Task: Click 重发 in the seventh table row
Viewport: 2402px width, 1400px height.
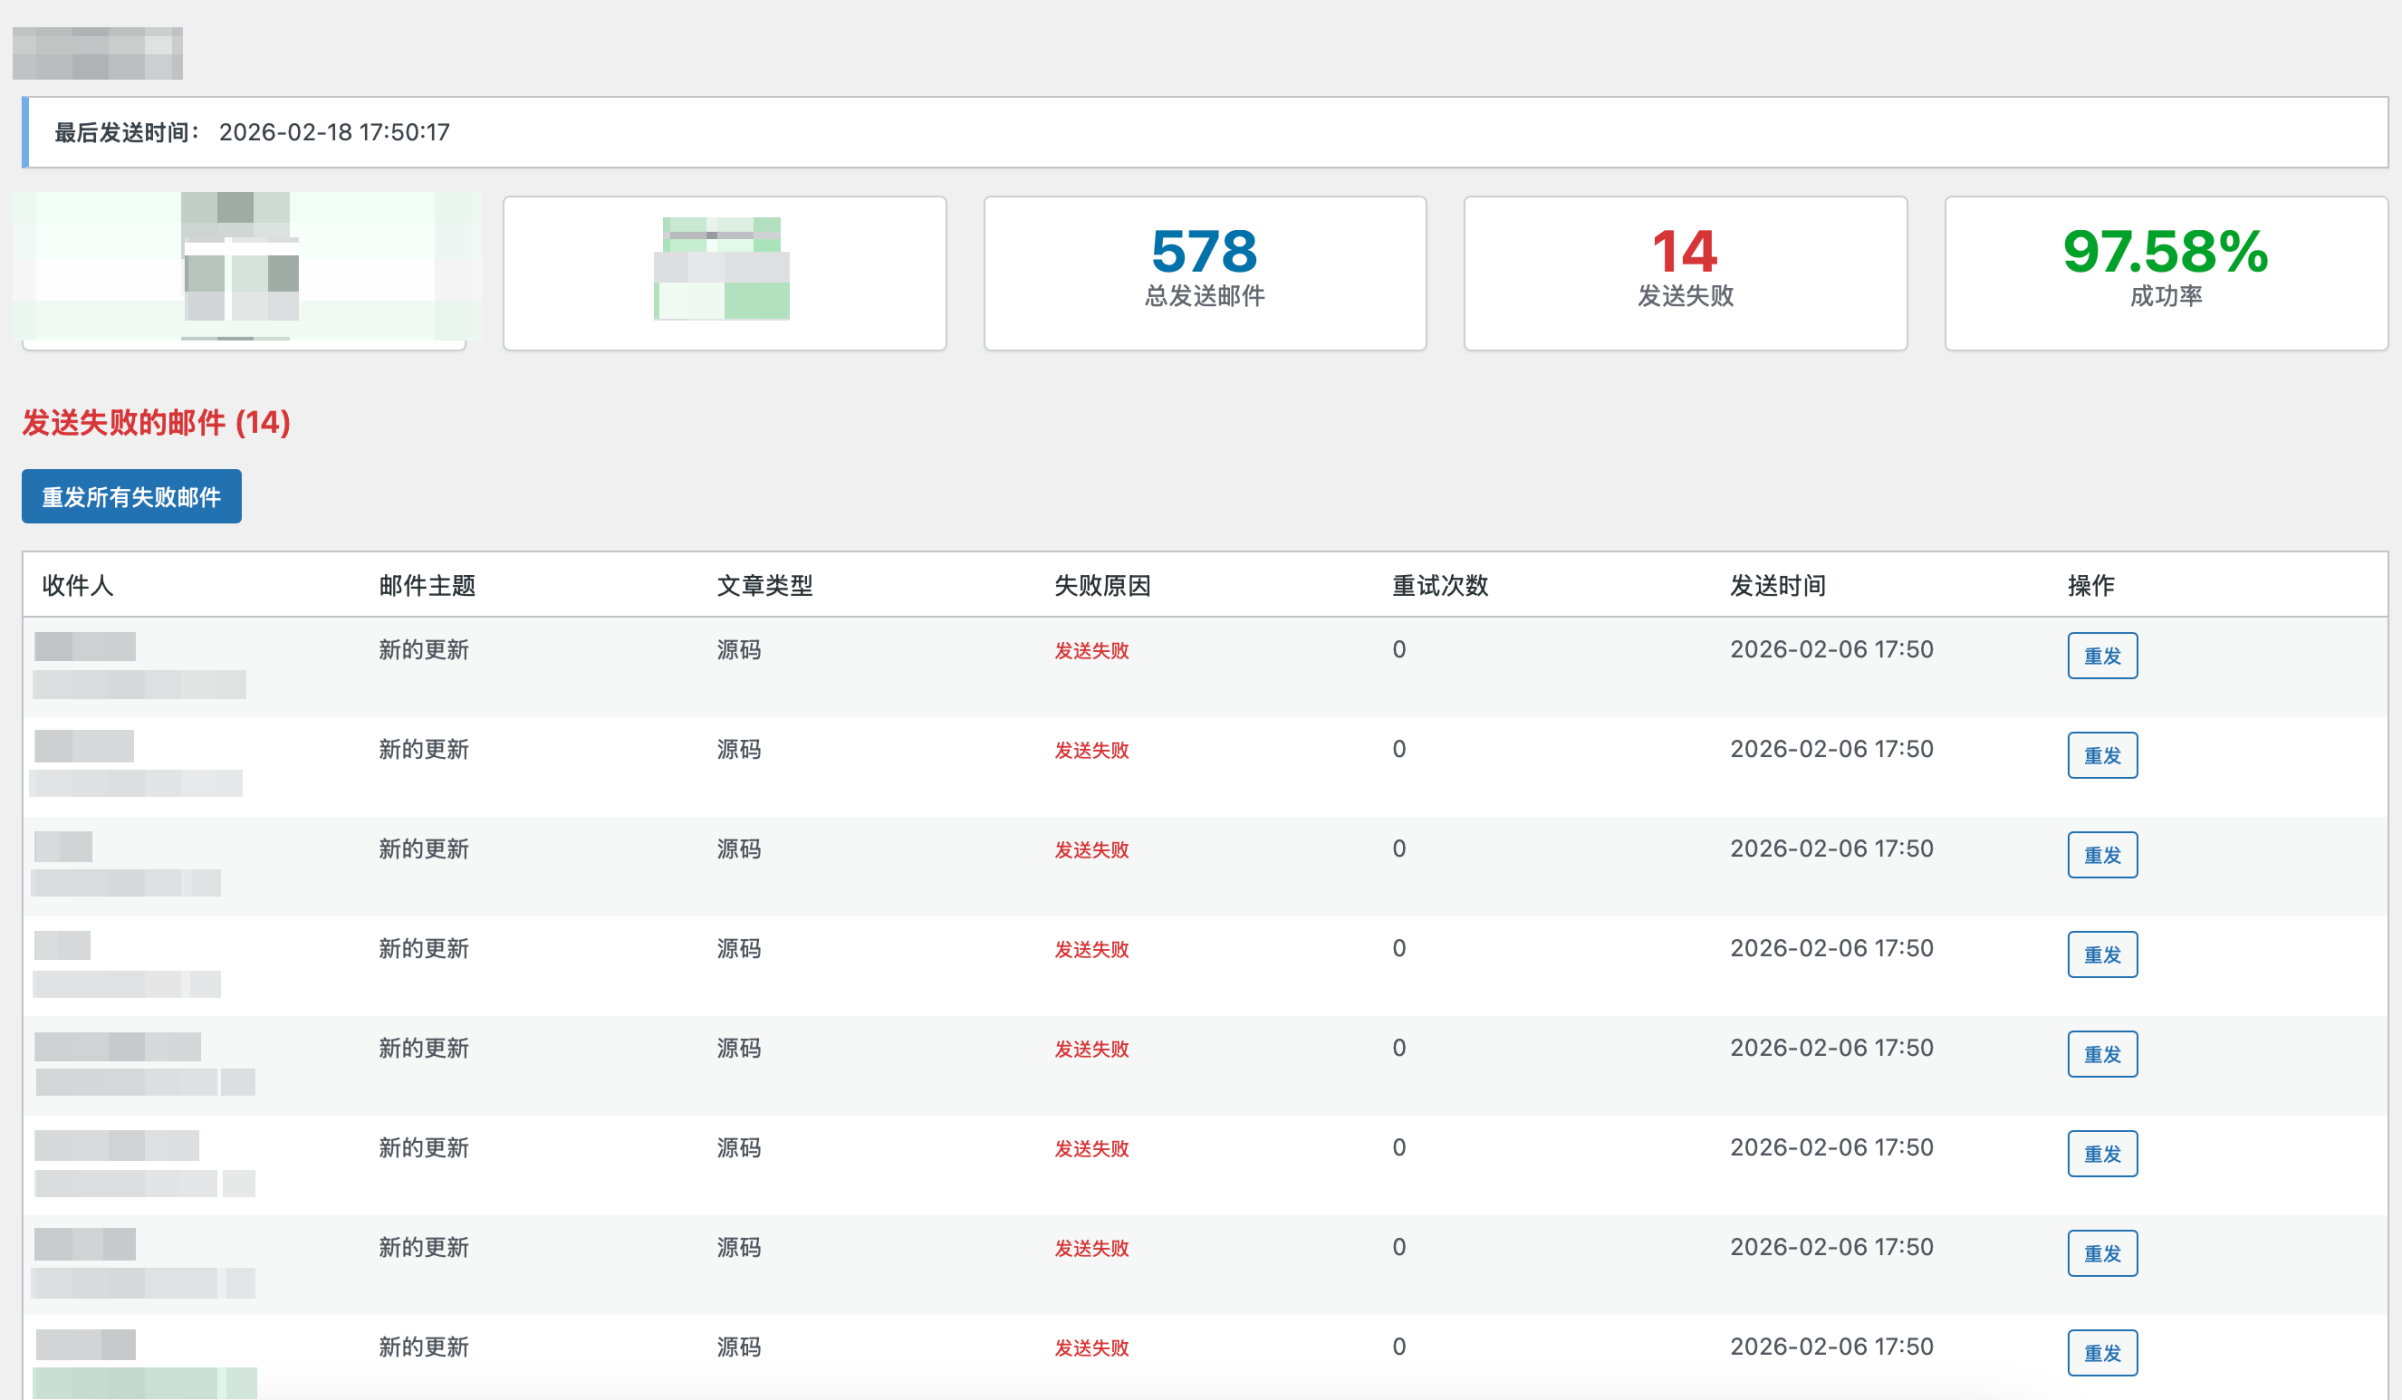Action: 2102,1253
